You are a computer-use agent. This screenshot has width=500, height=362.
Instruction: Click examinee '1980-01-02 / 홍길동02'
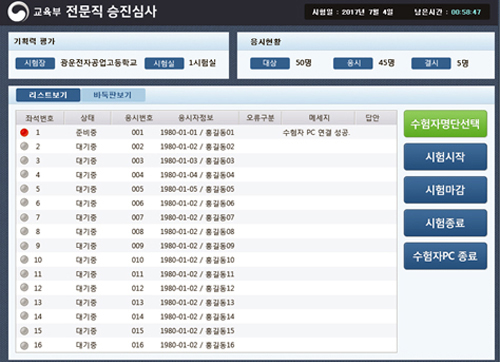click(197, 147)
